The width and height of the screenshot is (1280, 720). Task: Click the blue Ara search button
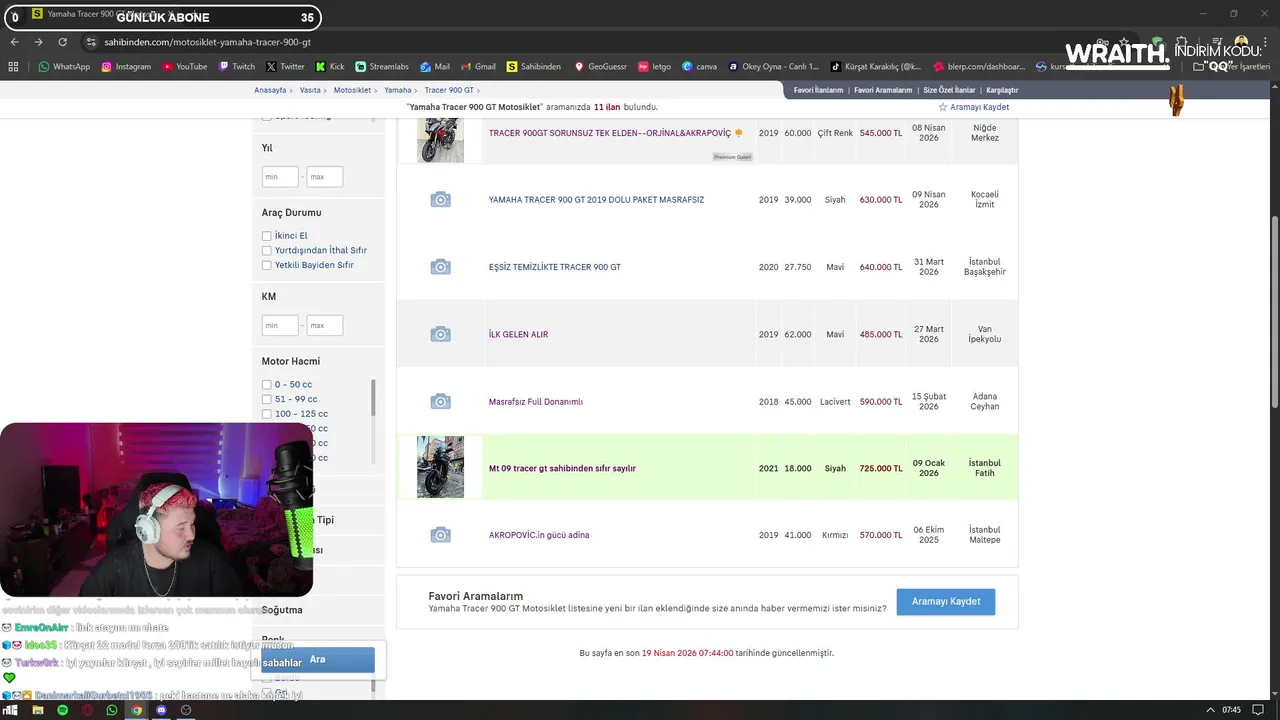coord(317,659)
